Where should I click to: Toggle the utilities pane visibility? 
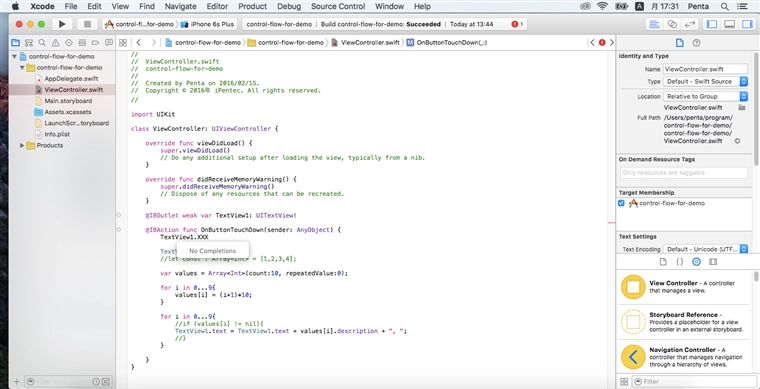click(x=747, y=24)
